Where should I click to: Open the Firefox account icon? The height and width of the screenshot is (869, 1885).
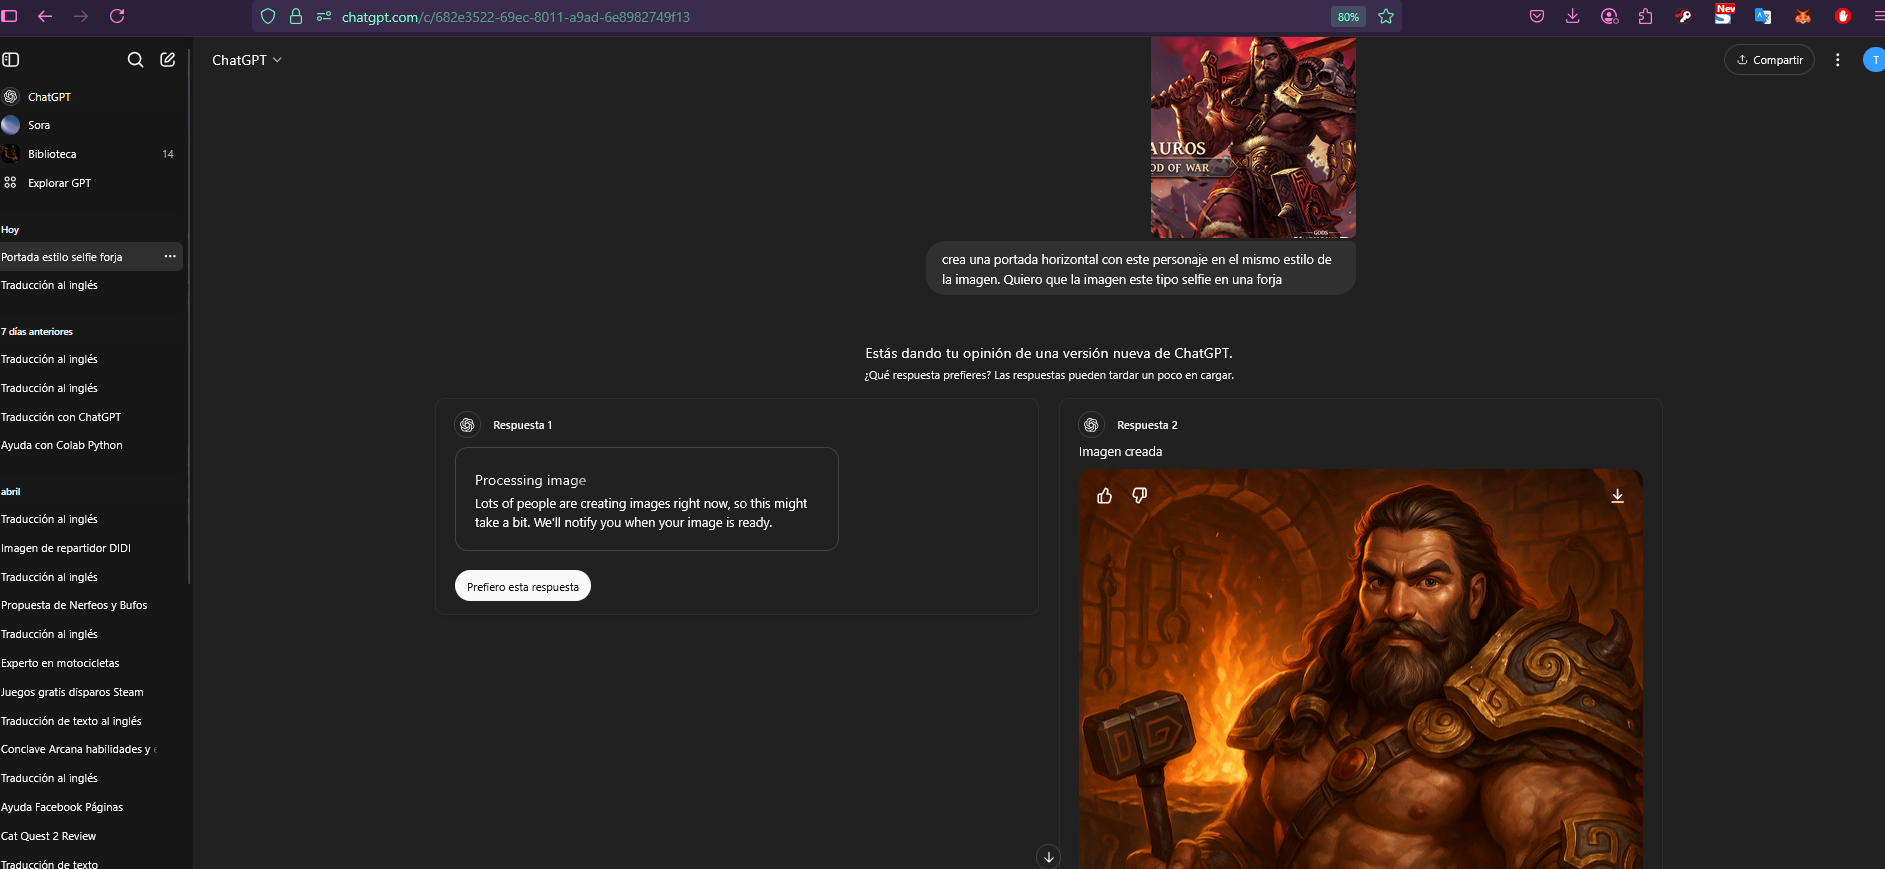point(1609,16)
